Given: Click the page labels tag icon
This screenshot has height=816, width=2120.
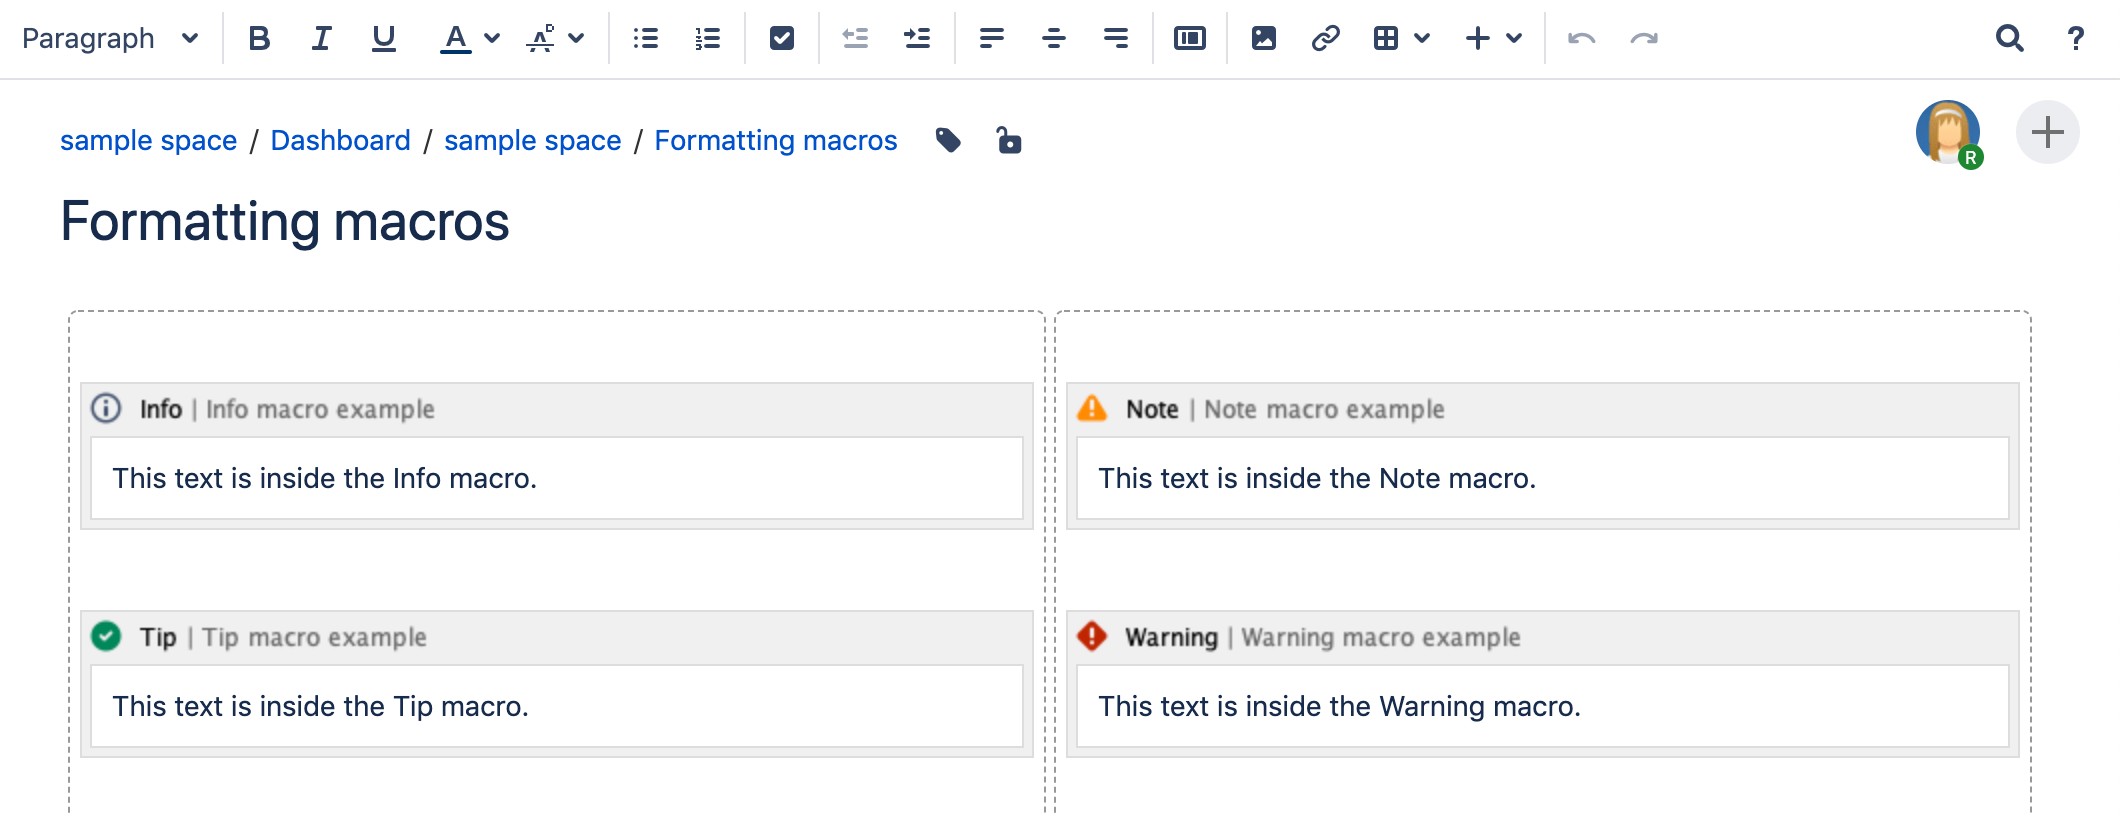Looking at the screenshot, I should (948, 140).
